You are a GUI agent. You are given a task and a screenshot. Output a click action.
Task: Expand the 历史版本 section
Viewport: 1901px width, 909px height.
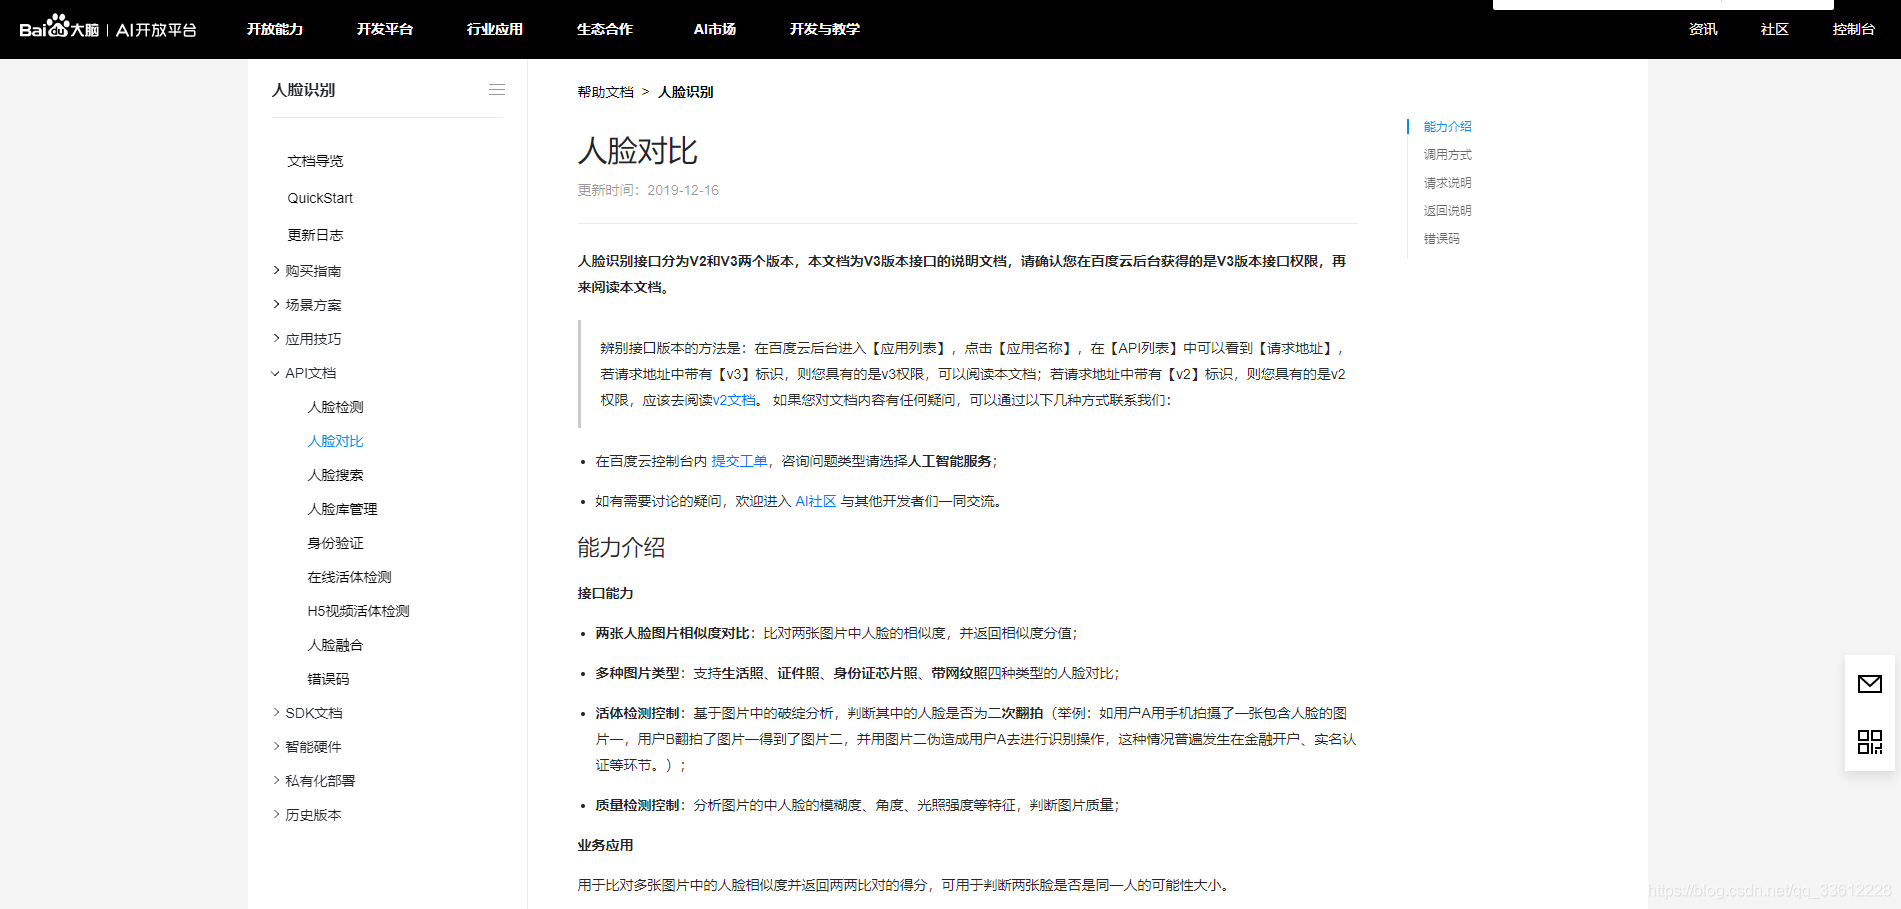(312, 814)
